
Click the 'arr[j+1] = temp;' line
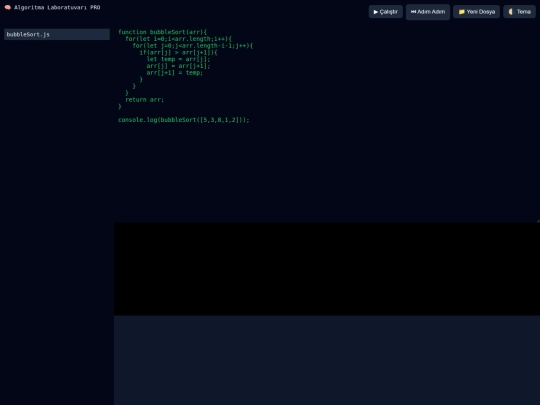[x=175, y=73]
